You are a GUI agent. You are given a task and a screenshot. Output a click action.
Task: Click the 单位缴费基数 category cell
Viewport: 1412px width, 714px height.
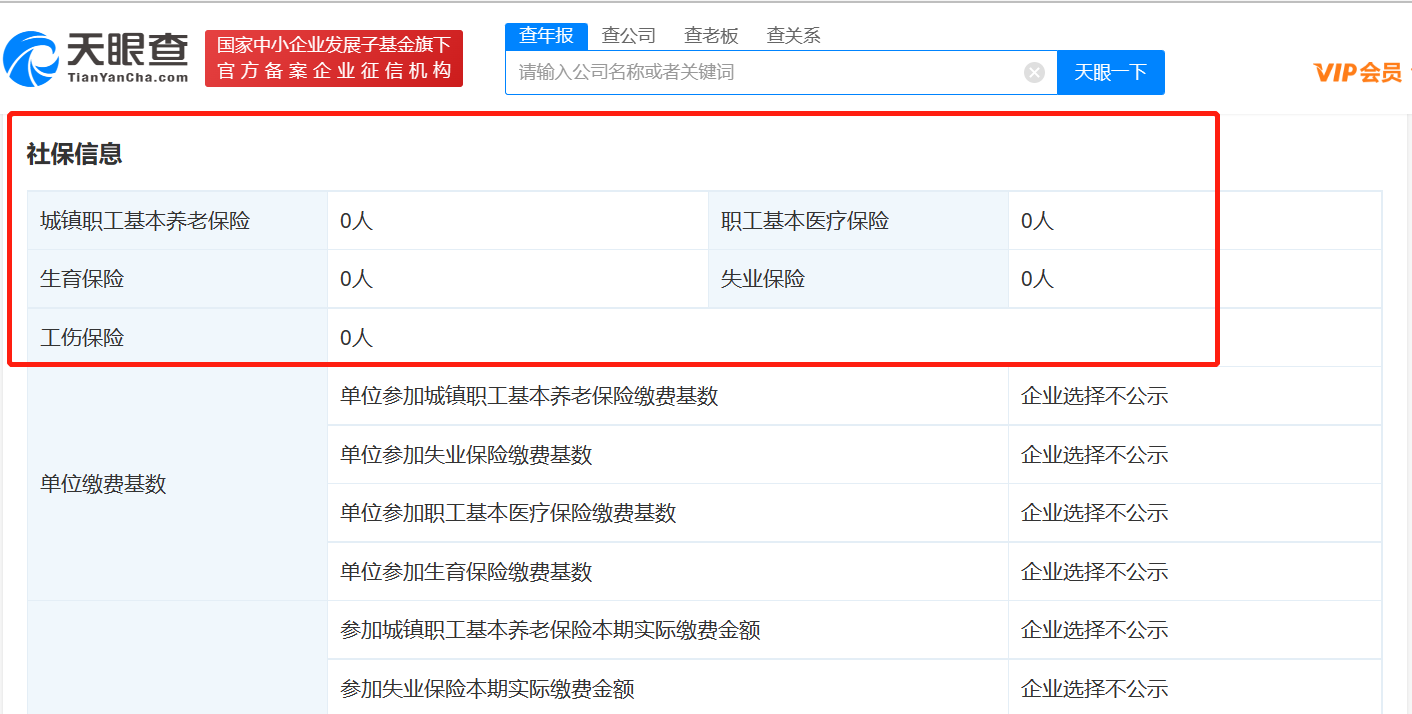point(103,484)
